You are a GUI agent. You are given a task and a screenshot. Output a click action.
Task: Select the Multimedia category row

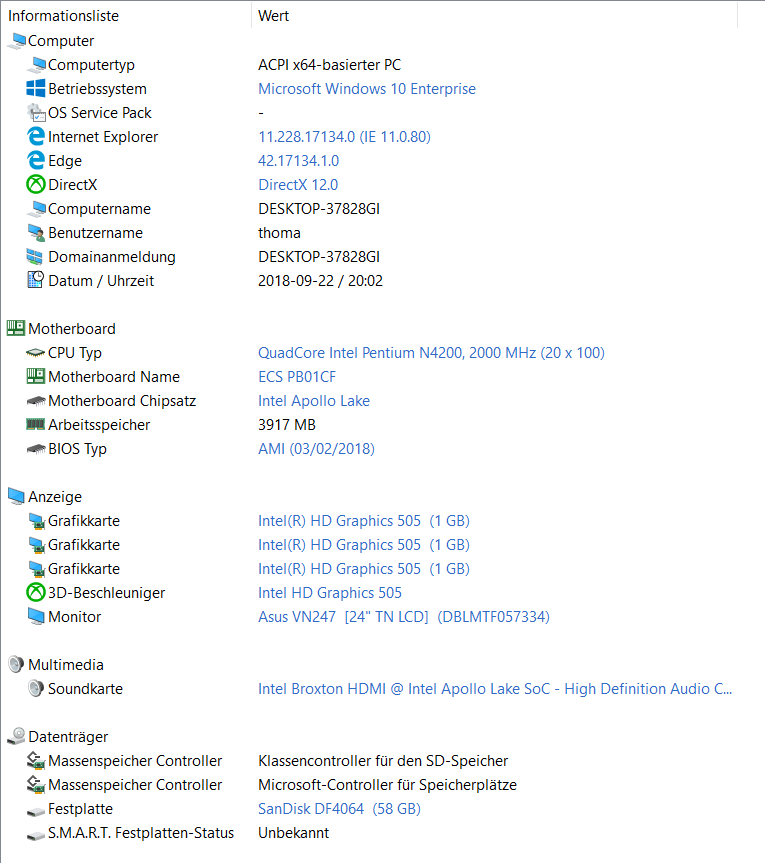pos(66,664)
